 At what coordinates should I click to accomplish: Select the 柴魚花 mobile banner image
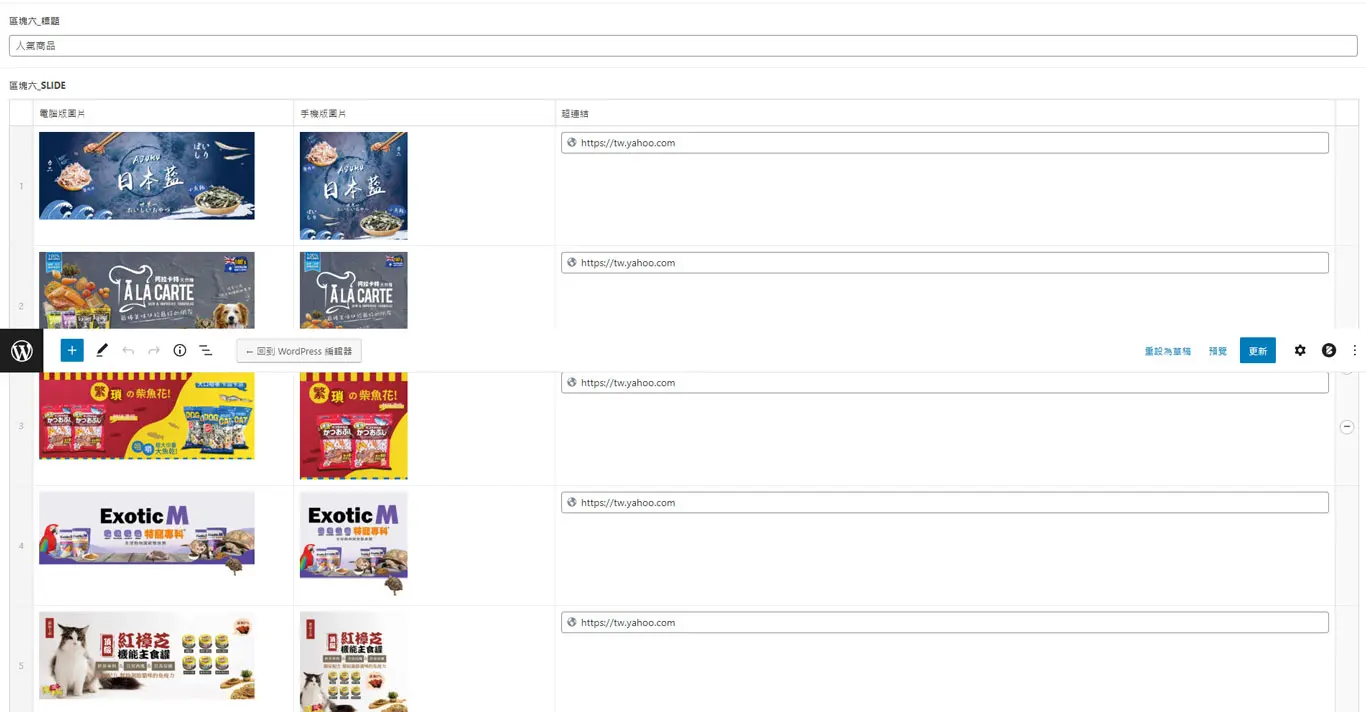pos(354,426)
